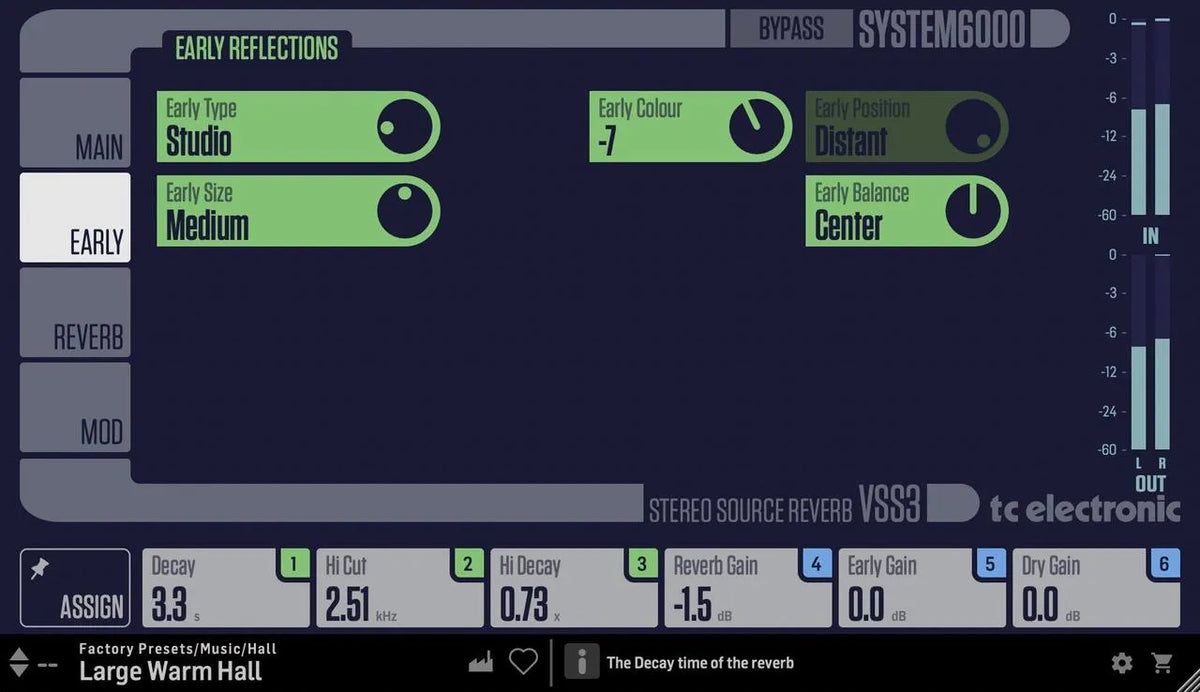
Task: Click the Large Warm Hall preset name
Action: pos(170,672)
